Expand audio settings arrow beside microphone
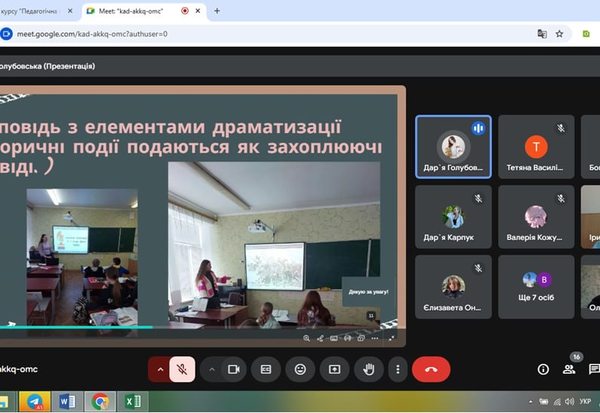600x413 pixels. (159, 369)
